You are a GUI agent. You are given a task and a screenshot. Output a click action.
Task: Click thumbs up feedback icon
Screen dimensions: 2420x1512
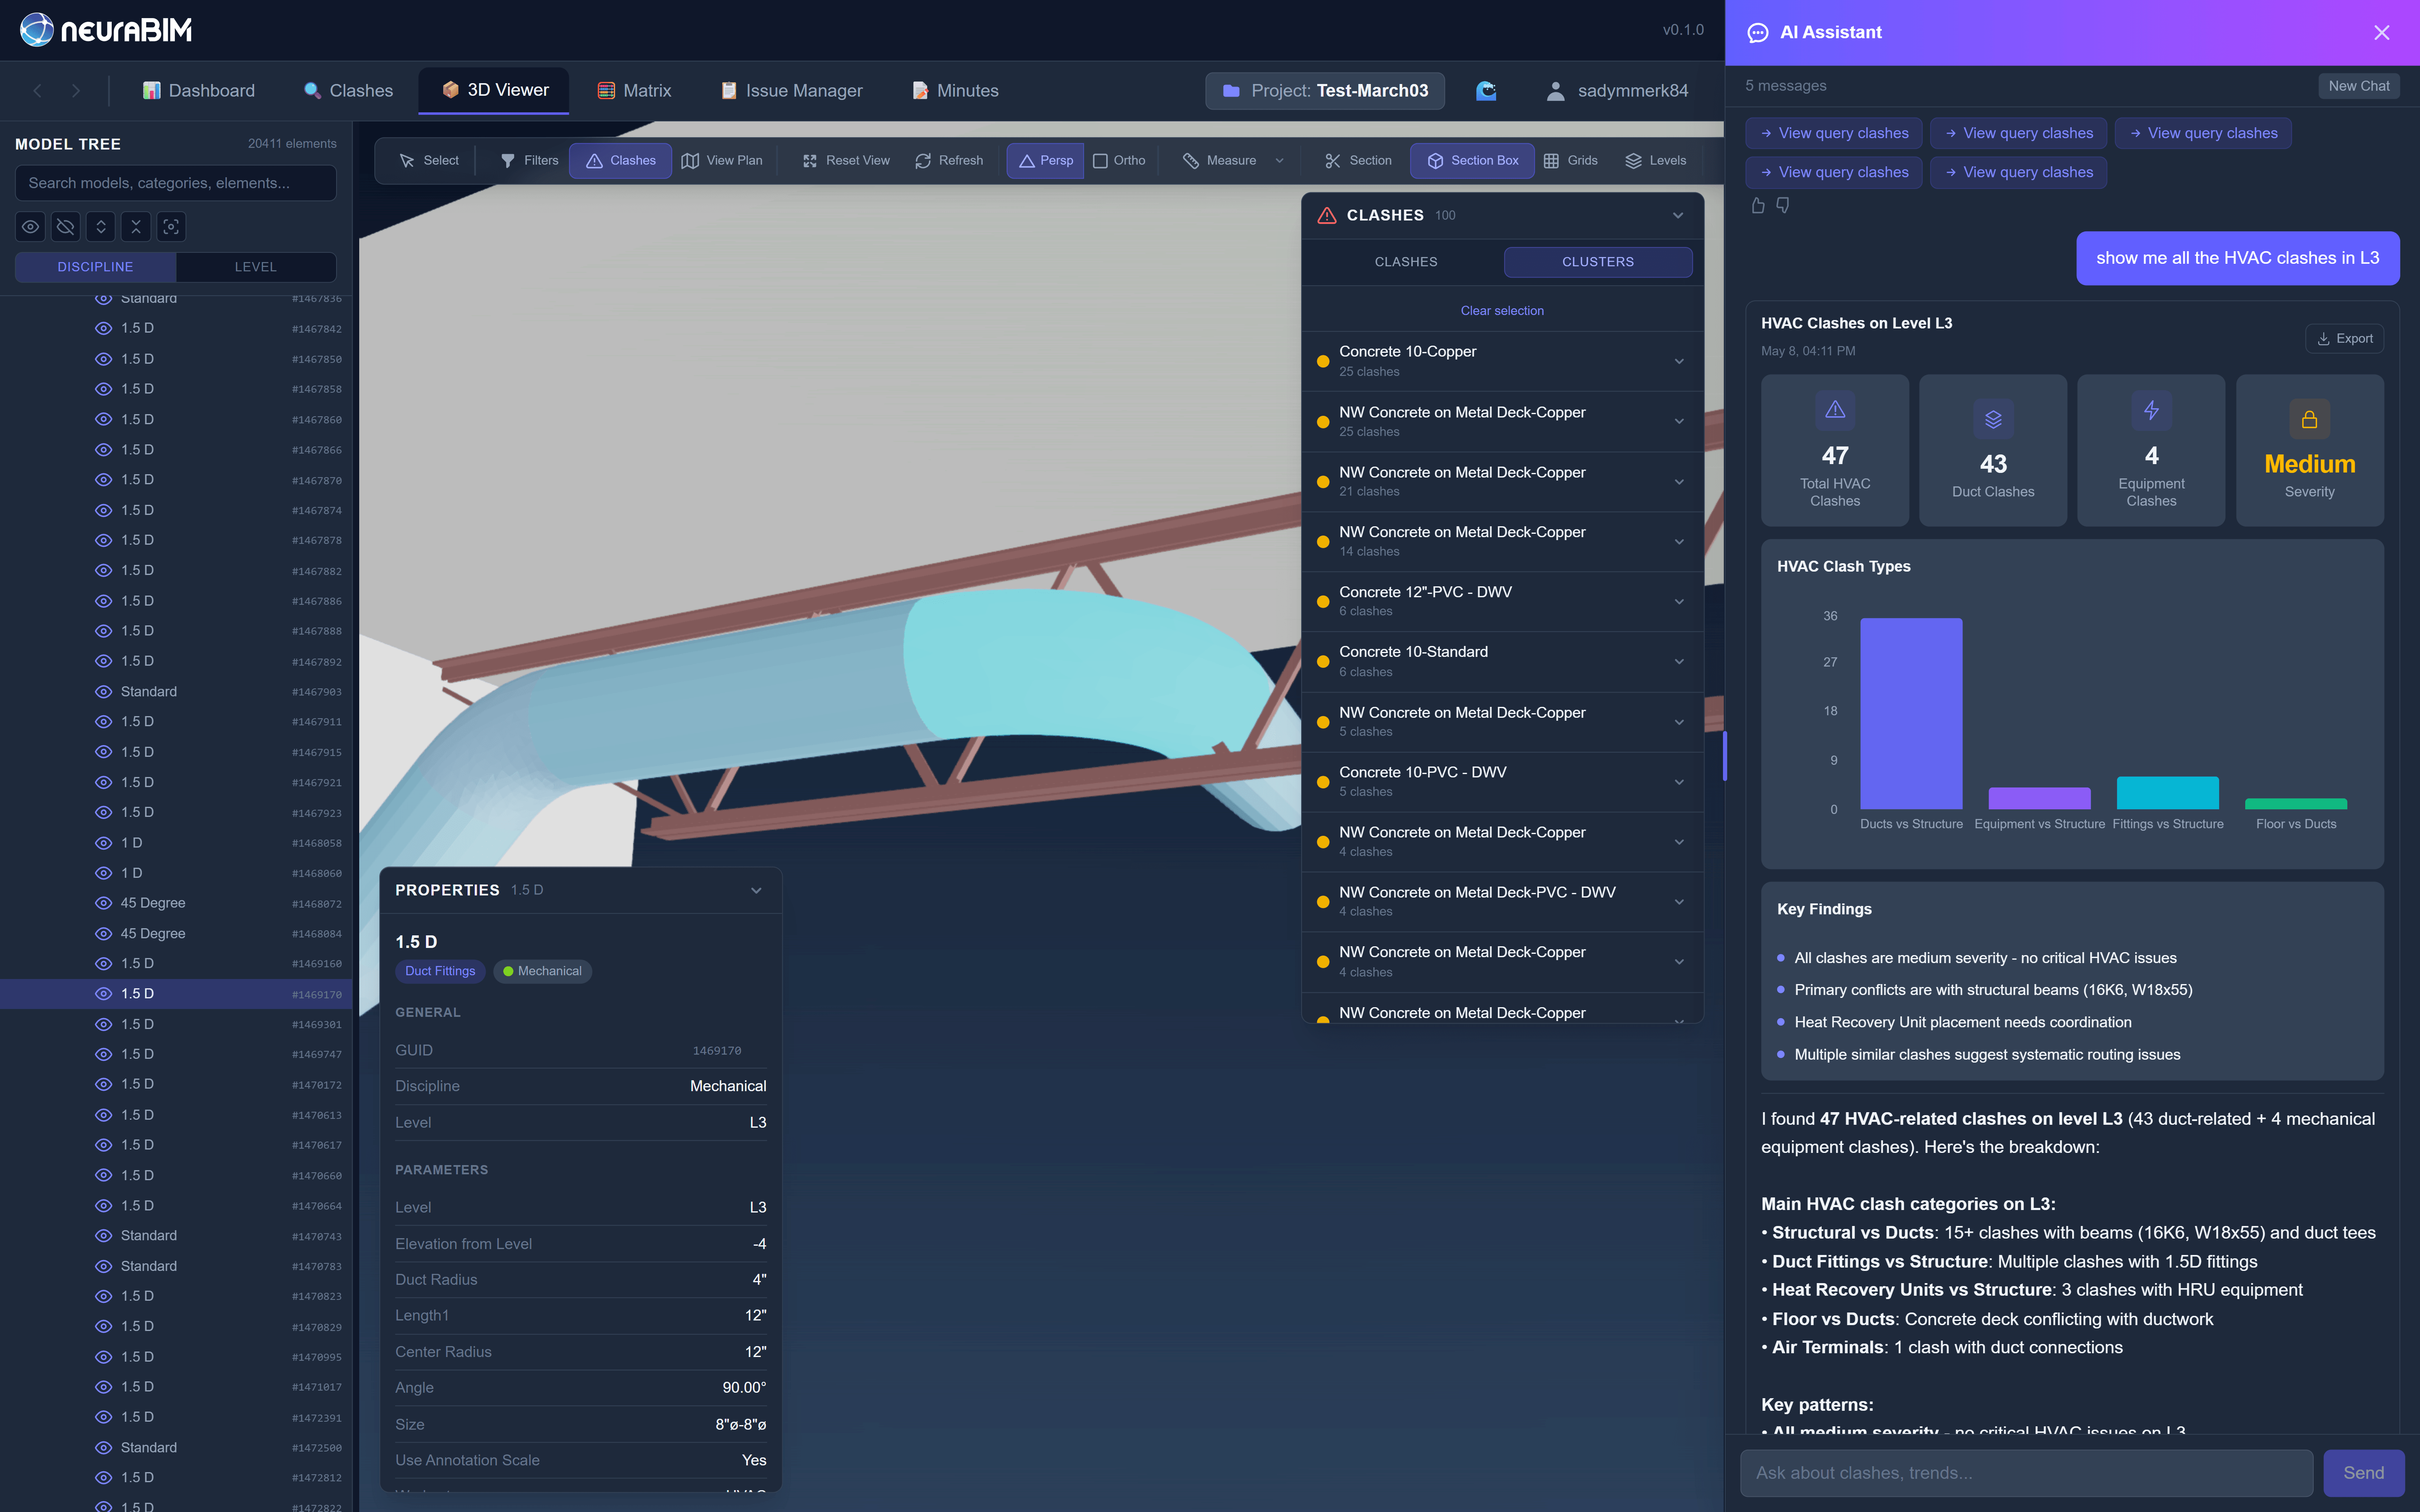[x=1757, y=205]
